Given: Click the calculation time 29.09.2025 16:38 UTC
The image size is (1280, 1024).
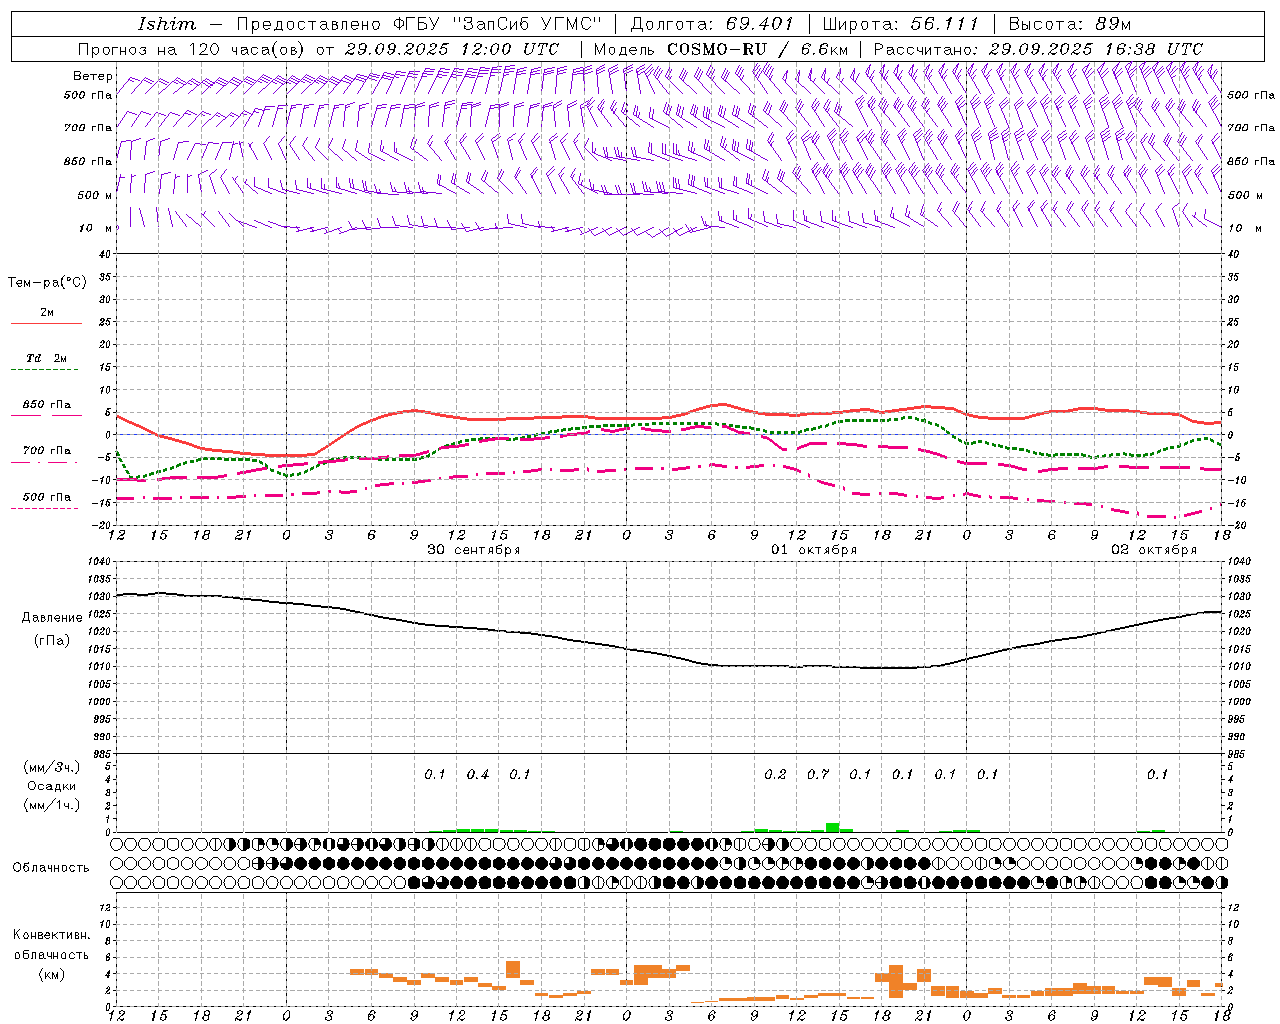Looking at the screenshot, I should 1095,49.
